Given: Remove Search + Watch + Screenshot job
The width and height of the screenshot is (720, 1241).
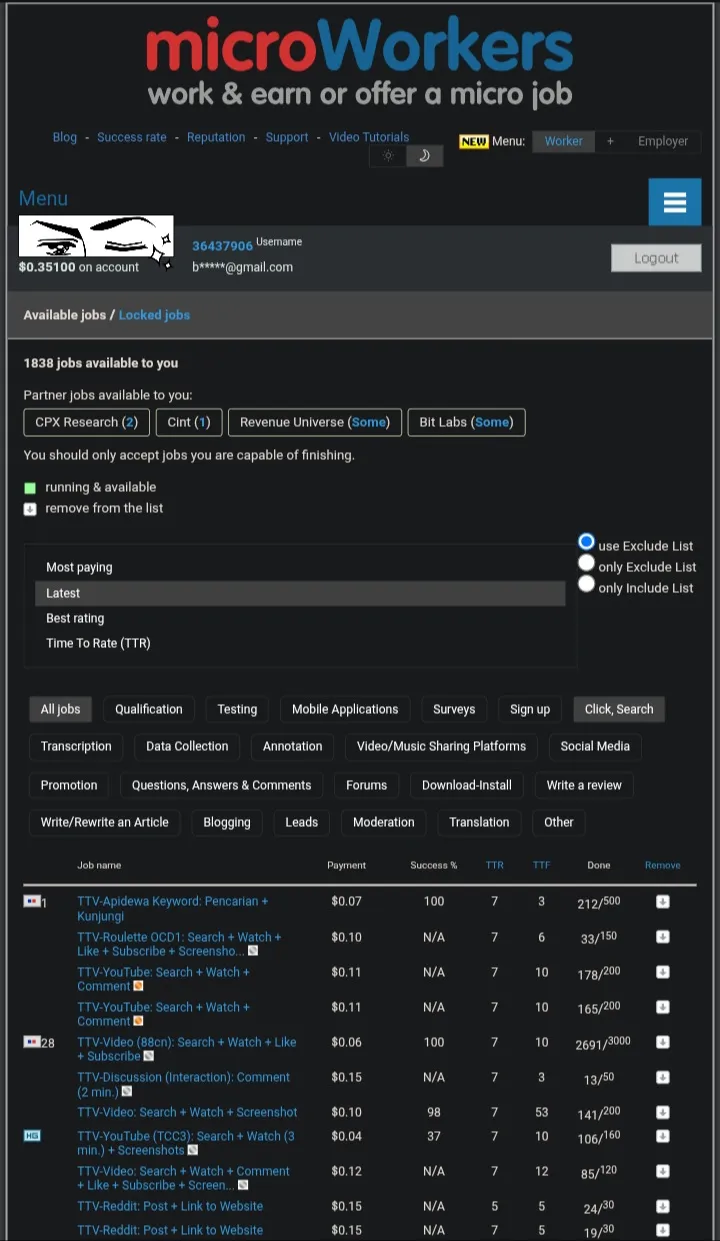Looking at the screenshot, I should [x=662, y=1112].
